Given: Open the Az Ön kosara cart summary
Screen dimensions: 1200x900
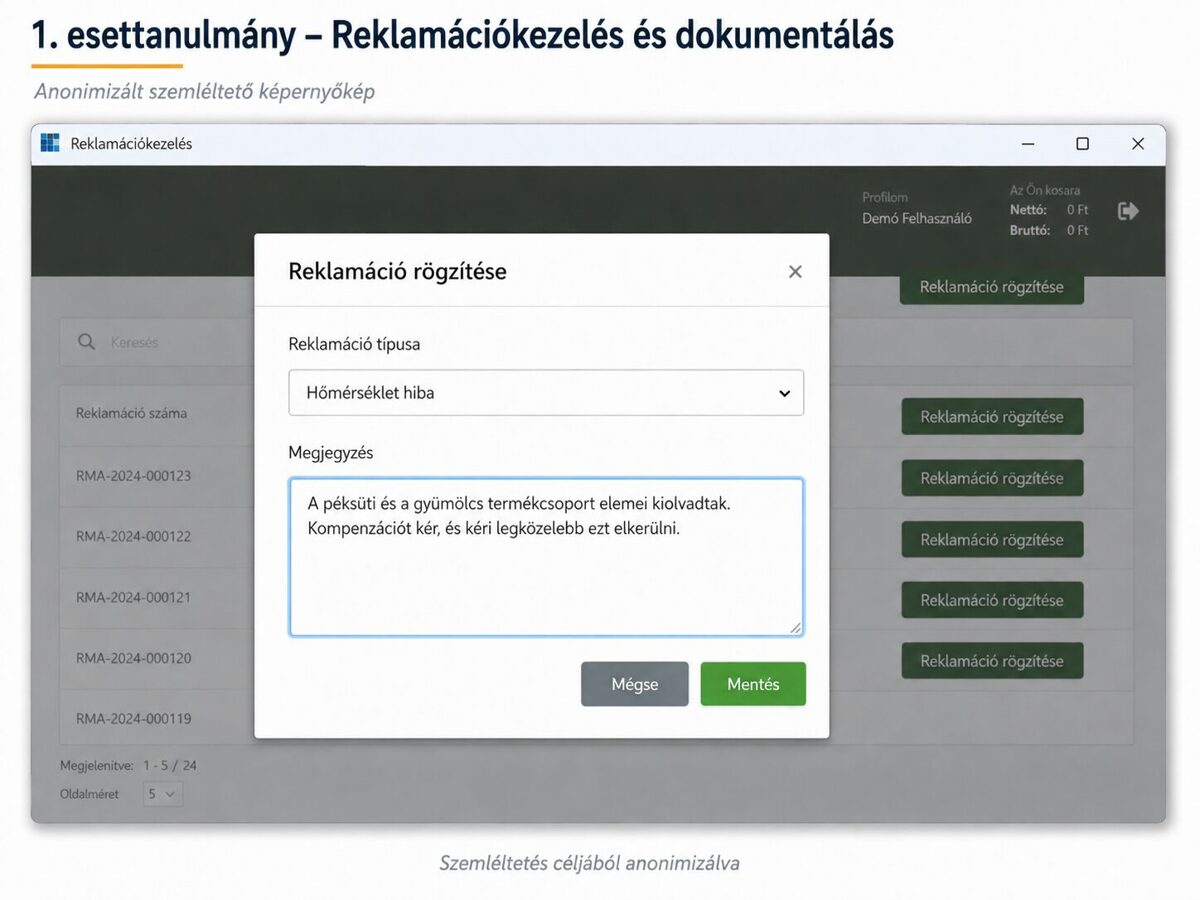Looking at the screenshot, I should tap(1049, 210).
